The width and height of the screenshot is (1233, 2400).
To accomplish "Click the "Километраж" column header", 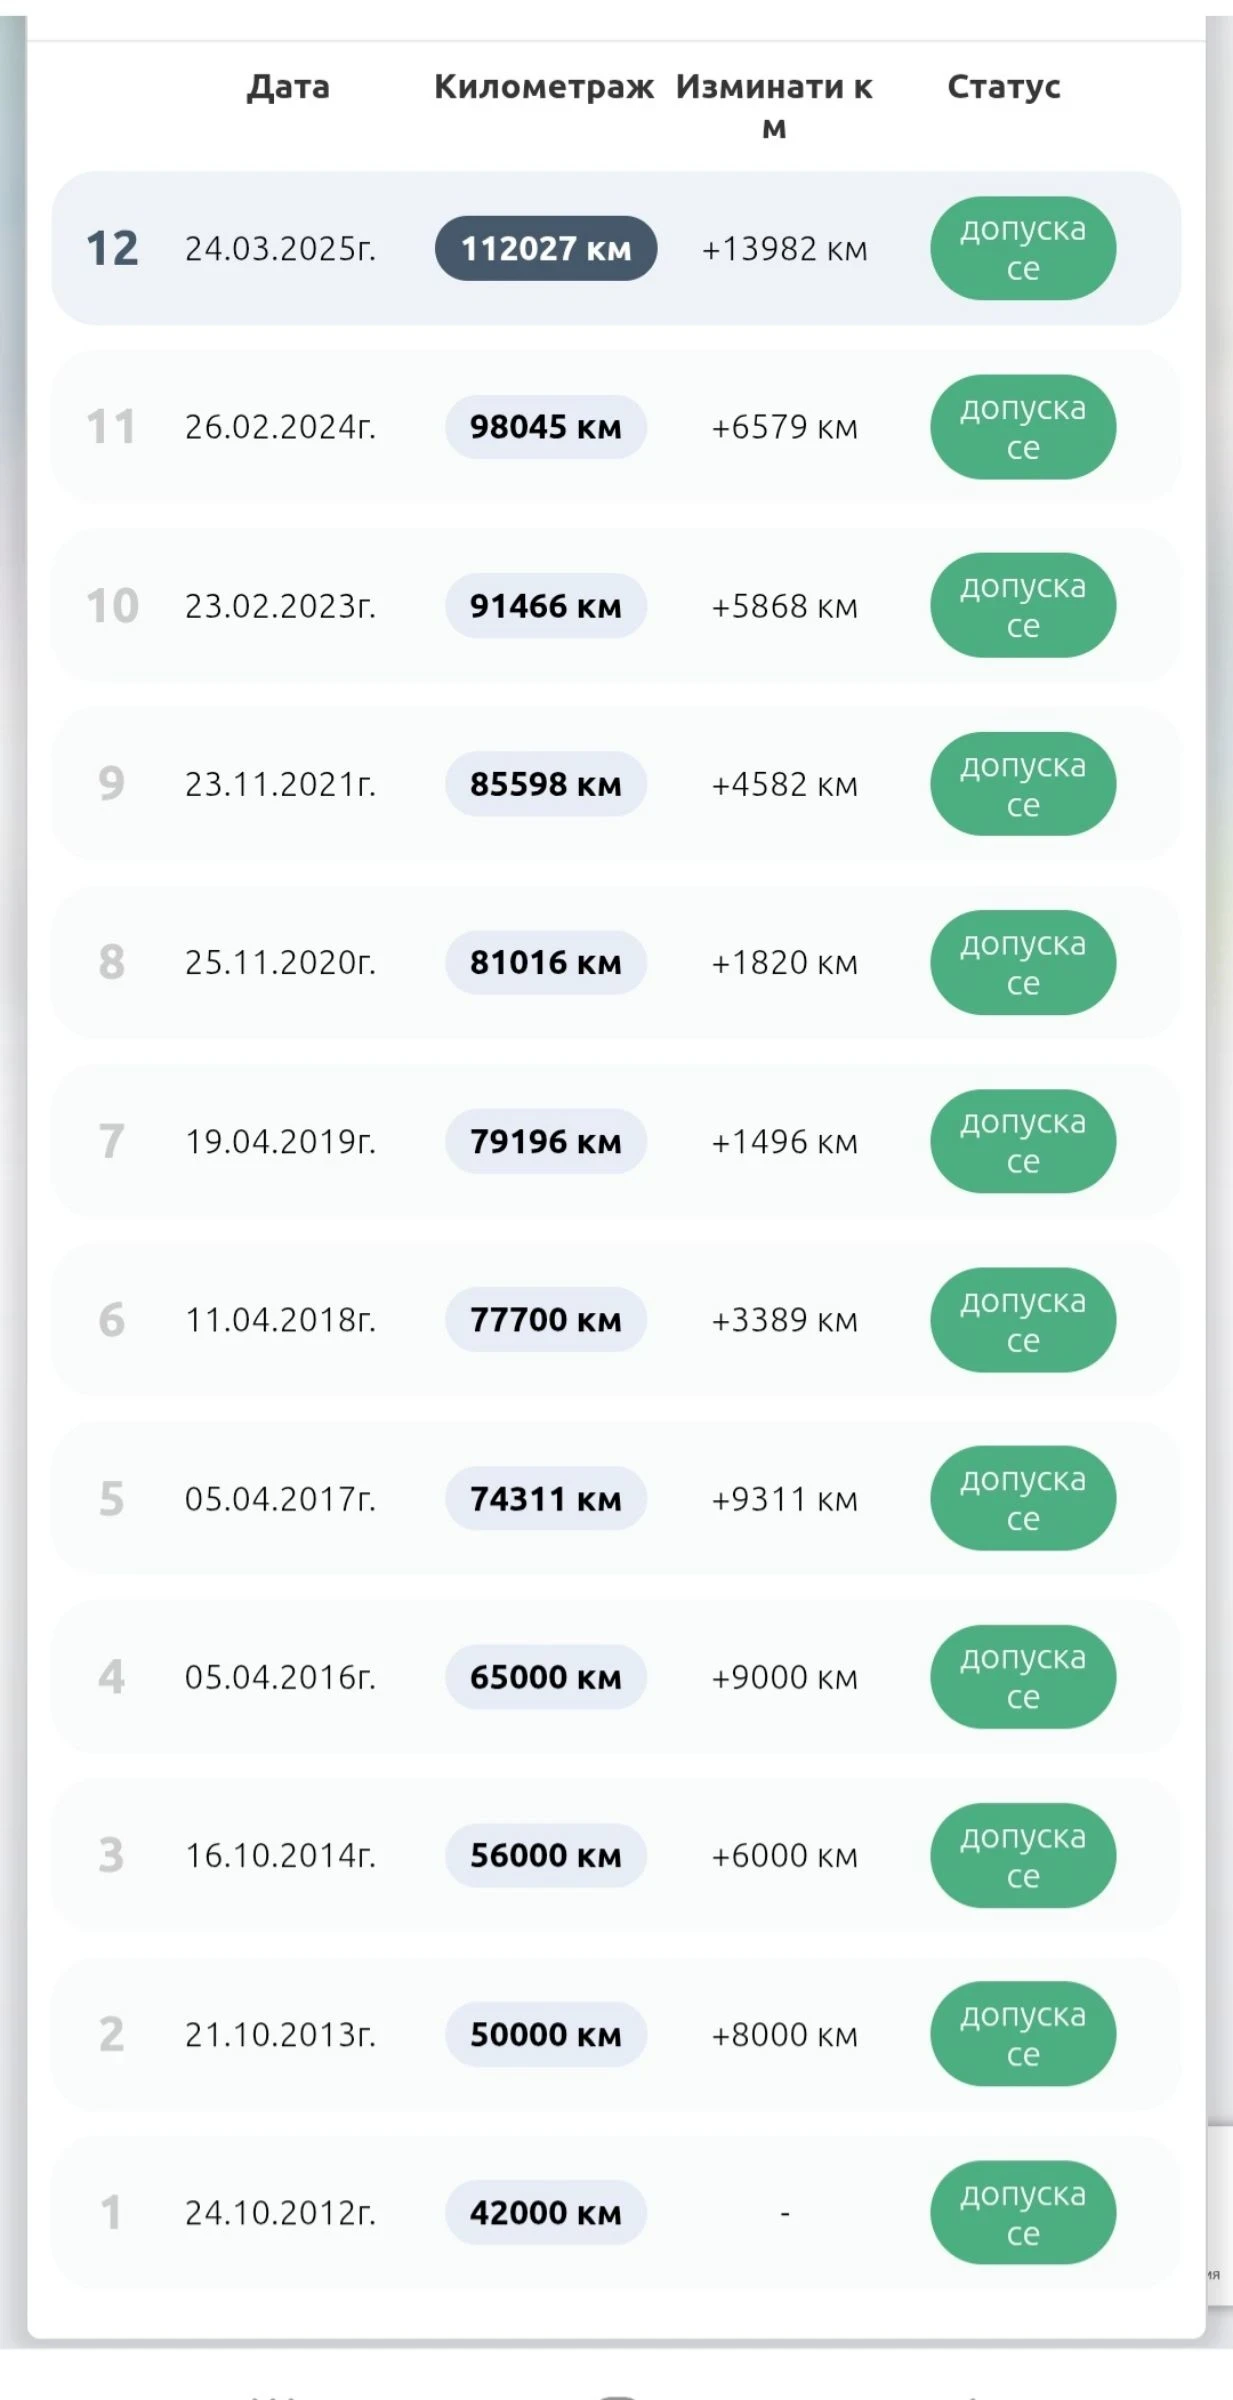I will [x=544, y=87].
